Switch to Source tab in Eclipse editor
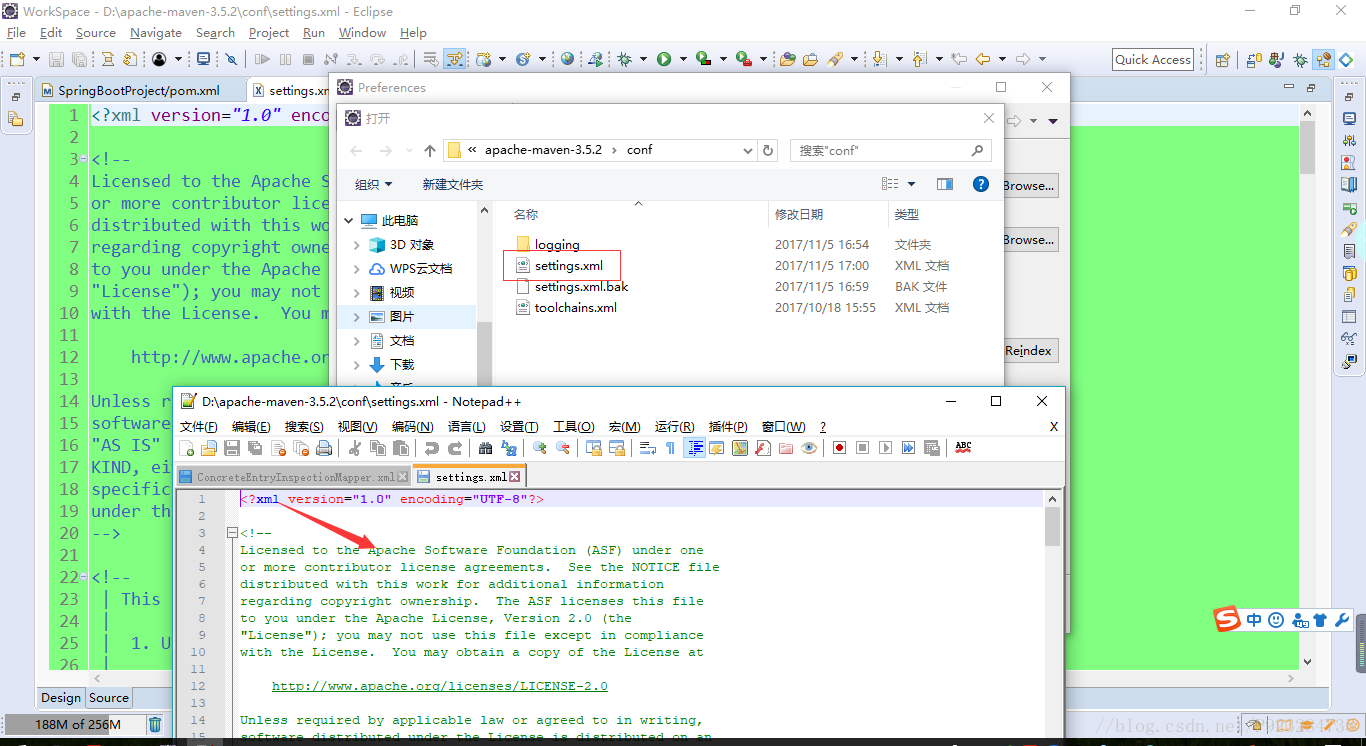 tap(109, 698)
